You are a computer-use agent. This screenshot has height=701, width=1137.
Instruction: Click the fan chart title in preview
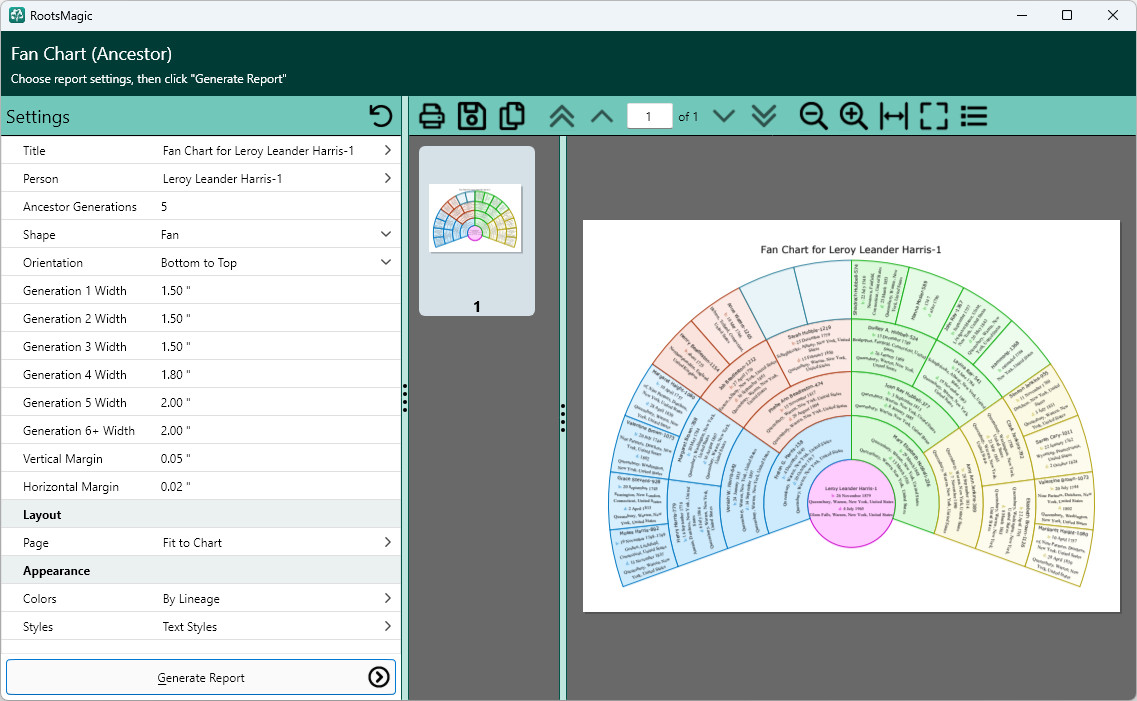[x=851, y=249]
